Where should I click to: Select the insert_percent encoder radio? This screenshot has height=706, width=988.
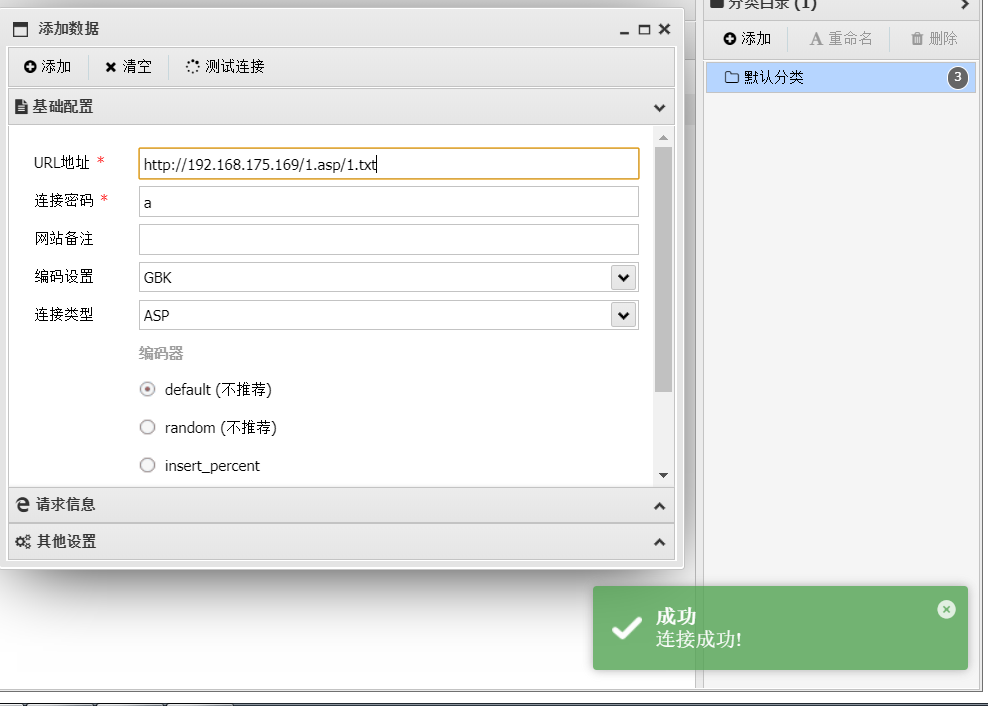147,465
